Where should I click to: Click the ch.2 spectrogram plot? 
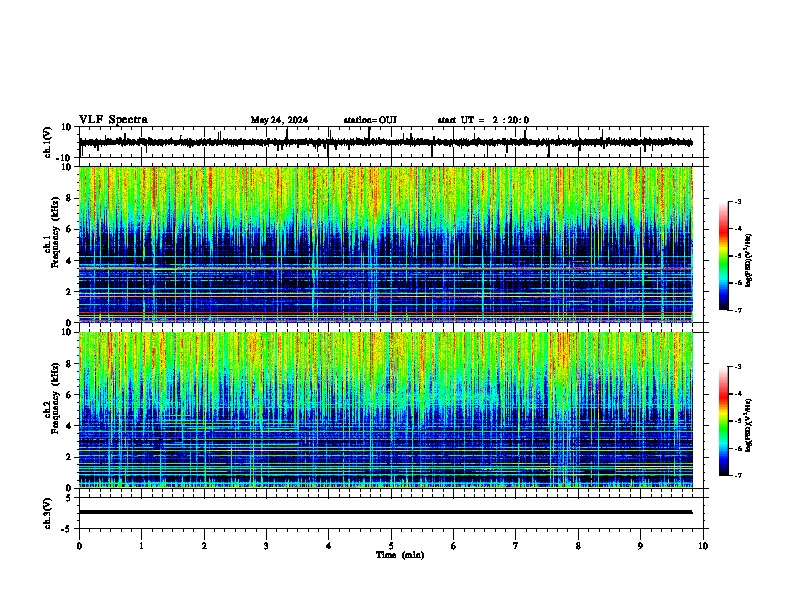tap(386, 410)
